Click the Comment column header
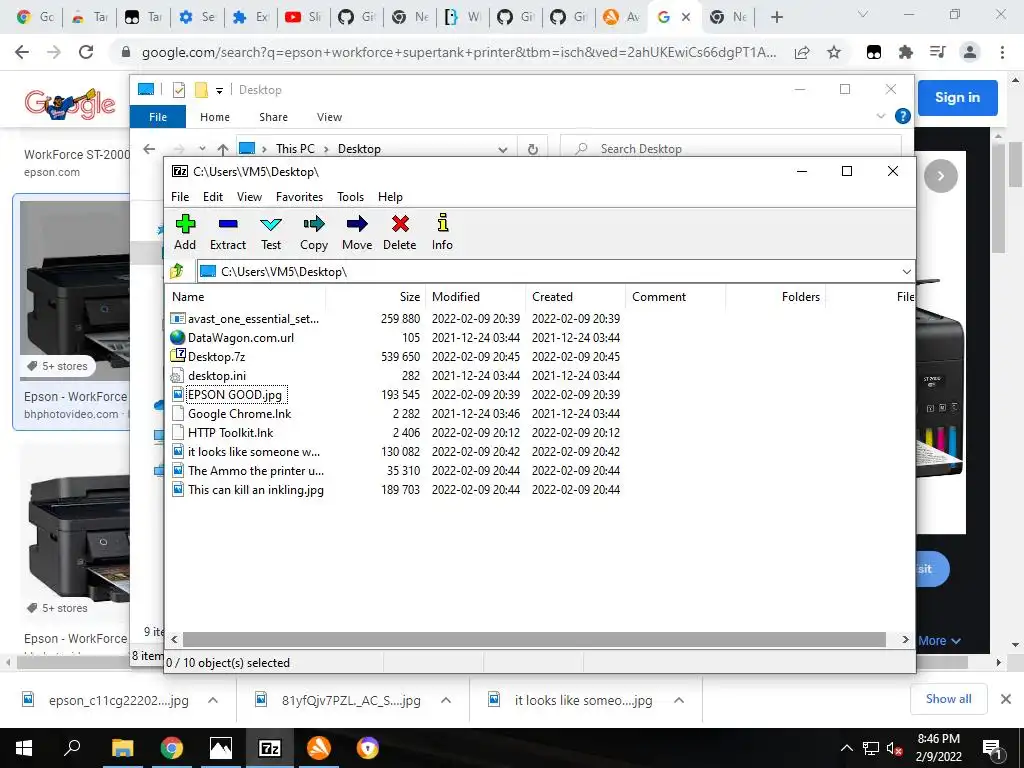1024x768 pixels. pos(675,296)
